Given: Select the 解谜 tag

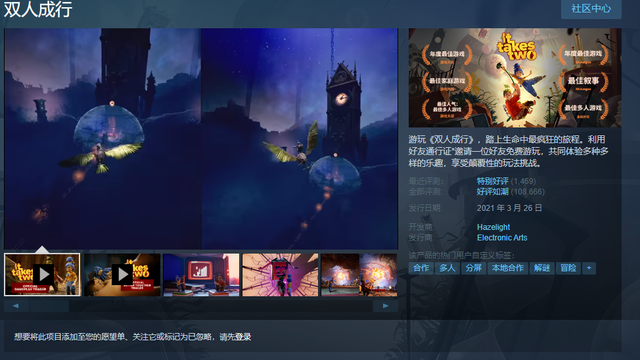Looking at the screenshot, I should [x=542, y=268].
